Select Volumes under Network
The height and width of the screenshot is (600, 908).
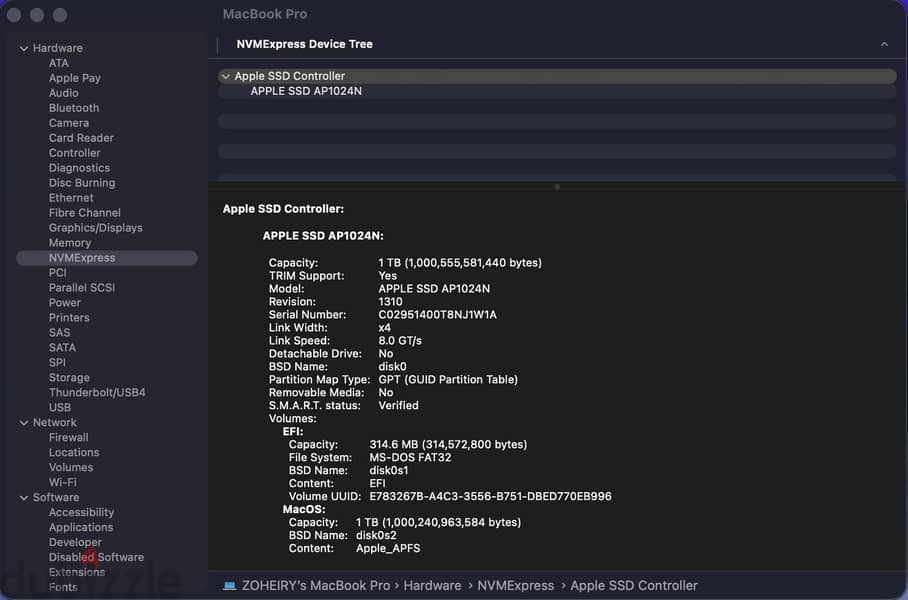(71, 468)
